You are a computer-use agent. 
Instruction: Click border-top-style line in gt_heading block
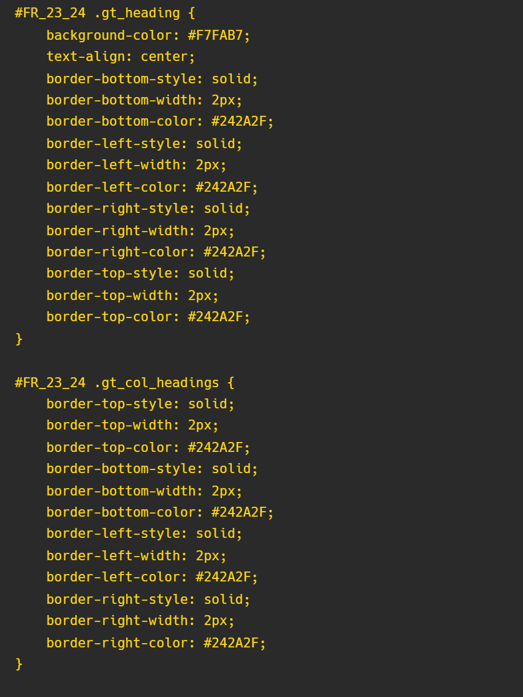[x=140, y=273]
